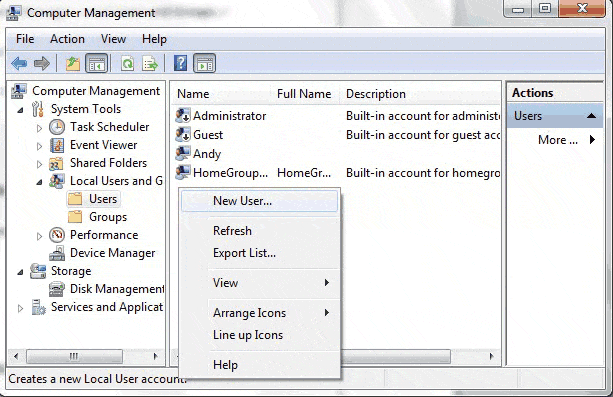Image resolution: width=613 pixels, height=397 pixels.
Task: Expand the Services and Applications node
Action: click(x=20, y=308)
